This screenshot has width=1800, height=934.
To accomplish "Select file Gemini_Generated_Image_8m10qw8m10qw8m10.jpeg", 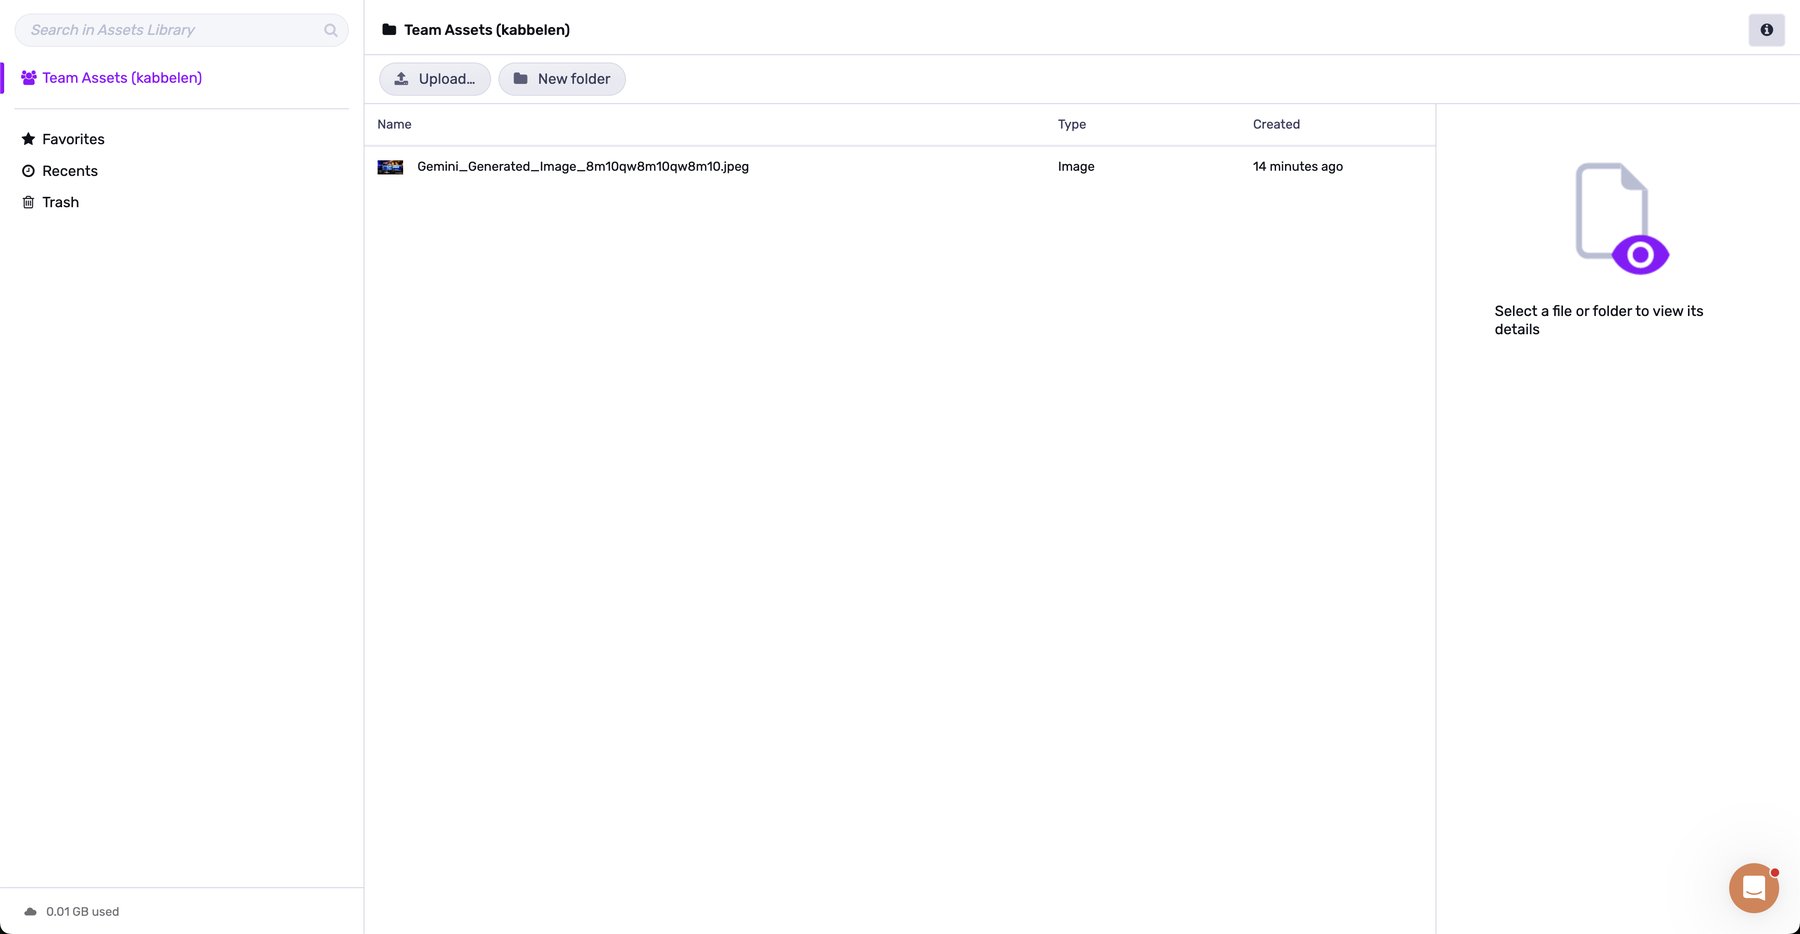I will (583, 167).
